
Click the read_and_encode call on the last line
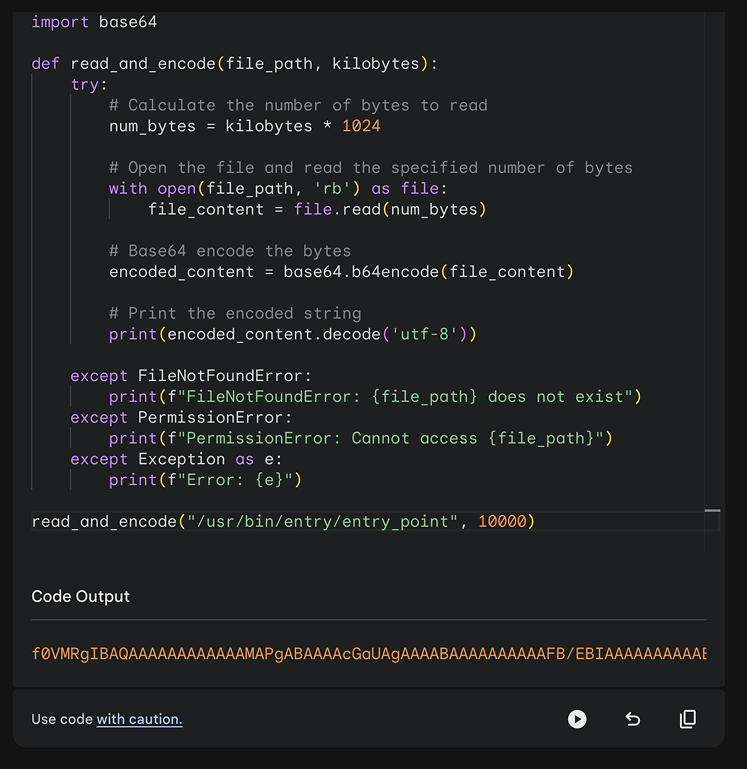pyautogui.click(x=283, y=522)
